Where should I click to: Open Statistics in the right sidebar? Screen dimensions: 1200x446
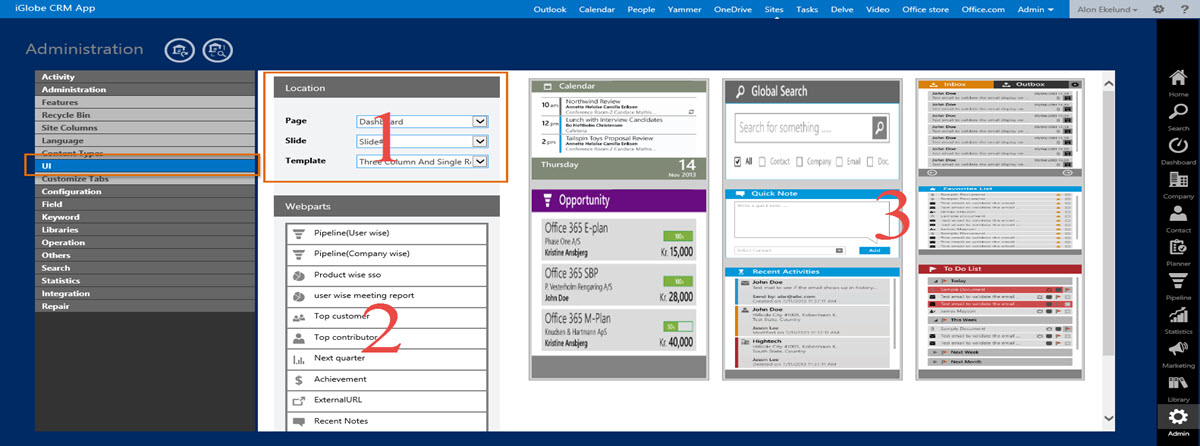tap(1178, 322)
